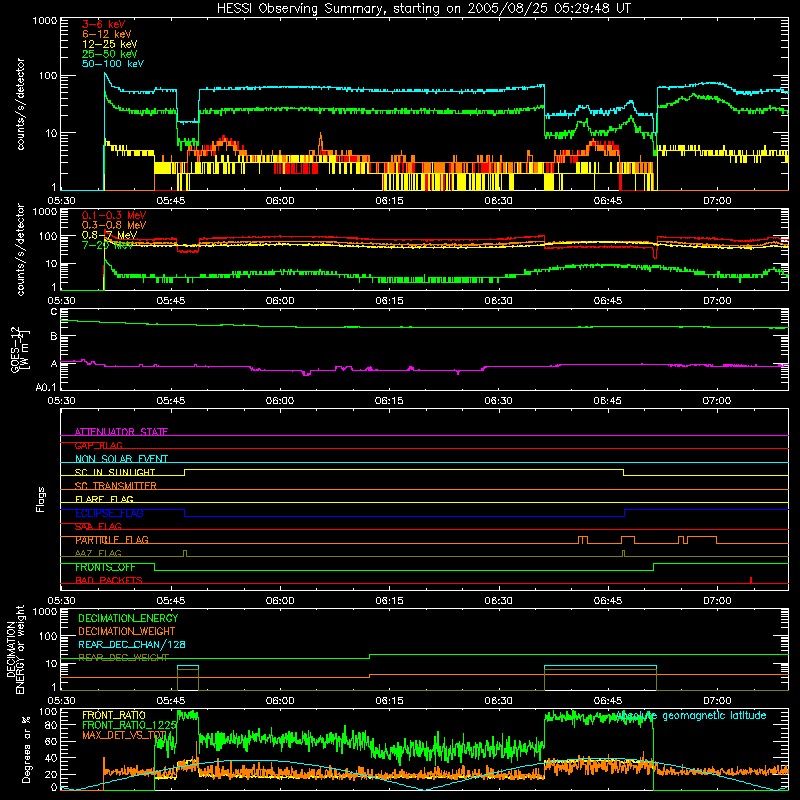Select the FRONTS_OFF flag label

tap(105, 567)
